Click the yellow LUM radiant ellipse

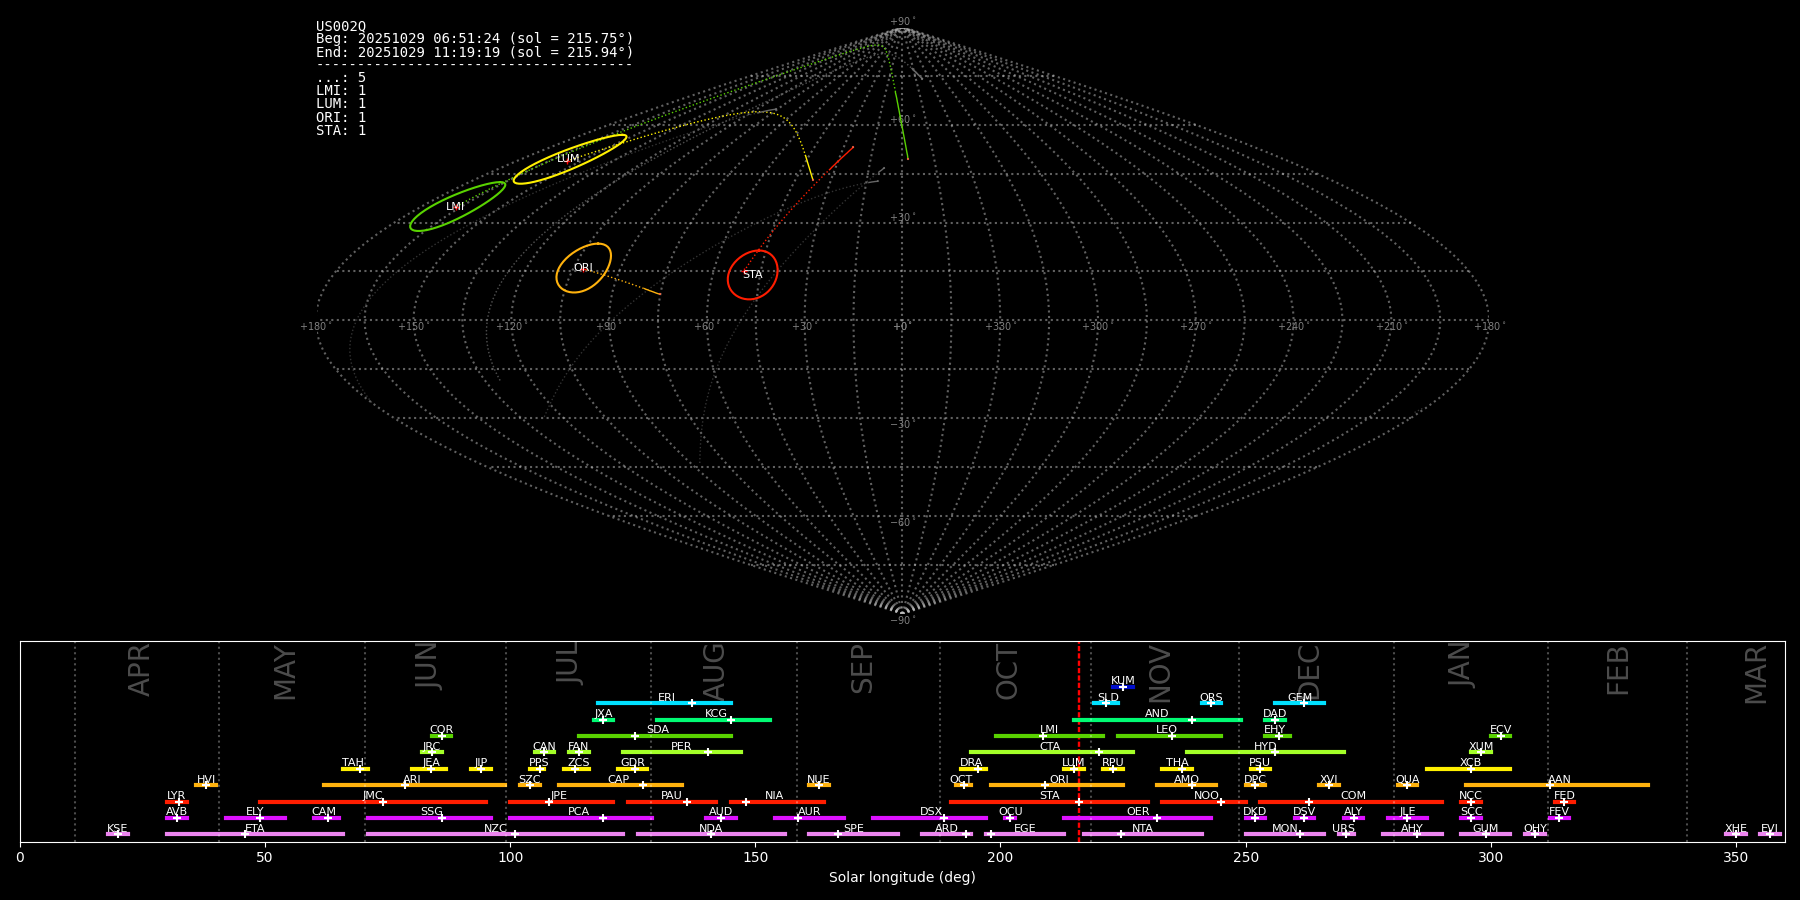coord(569,159)
